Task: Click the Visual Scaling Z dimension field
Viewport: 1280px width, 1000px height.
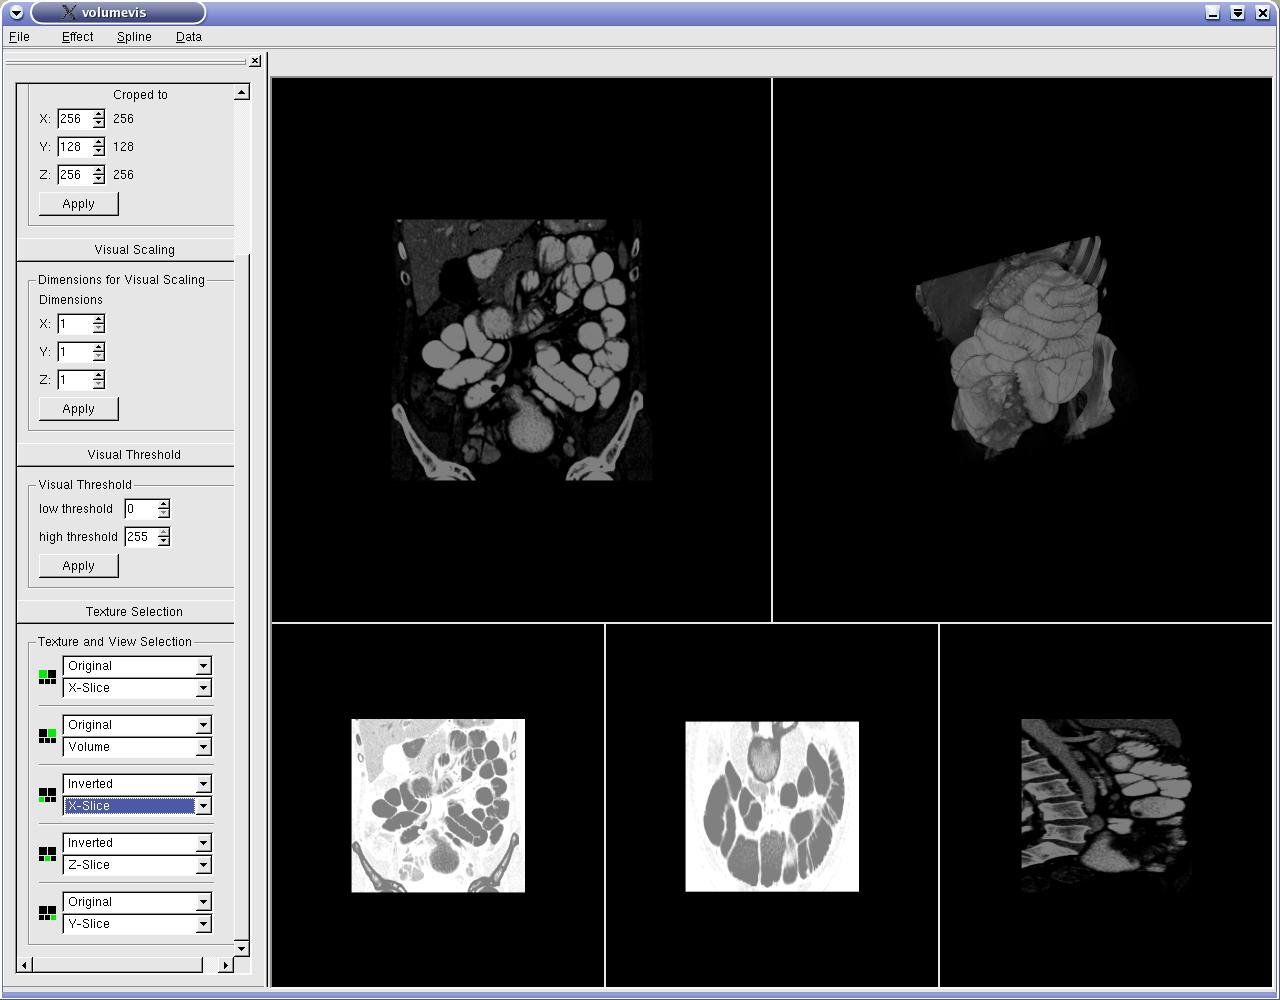Action: 74,380
